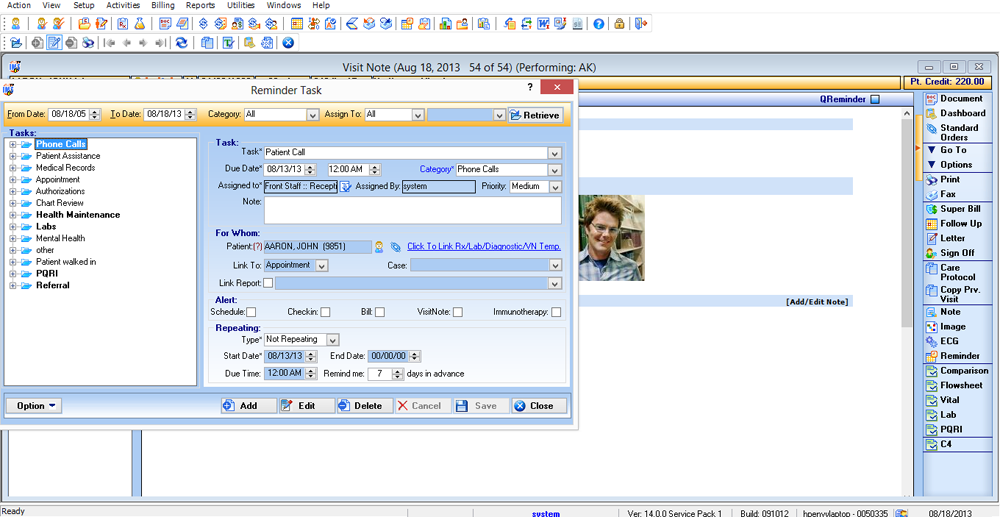Expand the Phone Calls tree node
The height and width of the screenshot is (517, 1000).
[x=12, y=145]
